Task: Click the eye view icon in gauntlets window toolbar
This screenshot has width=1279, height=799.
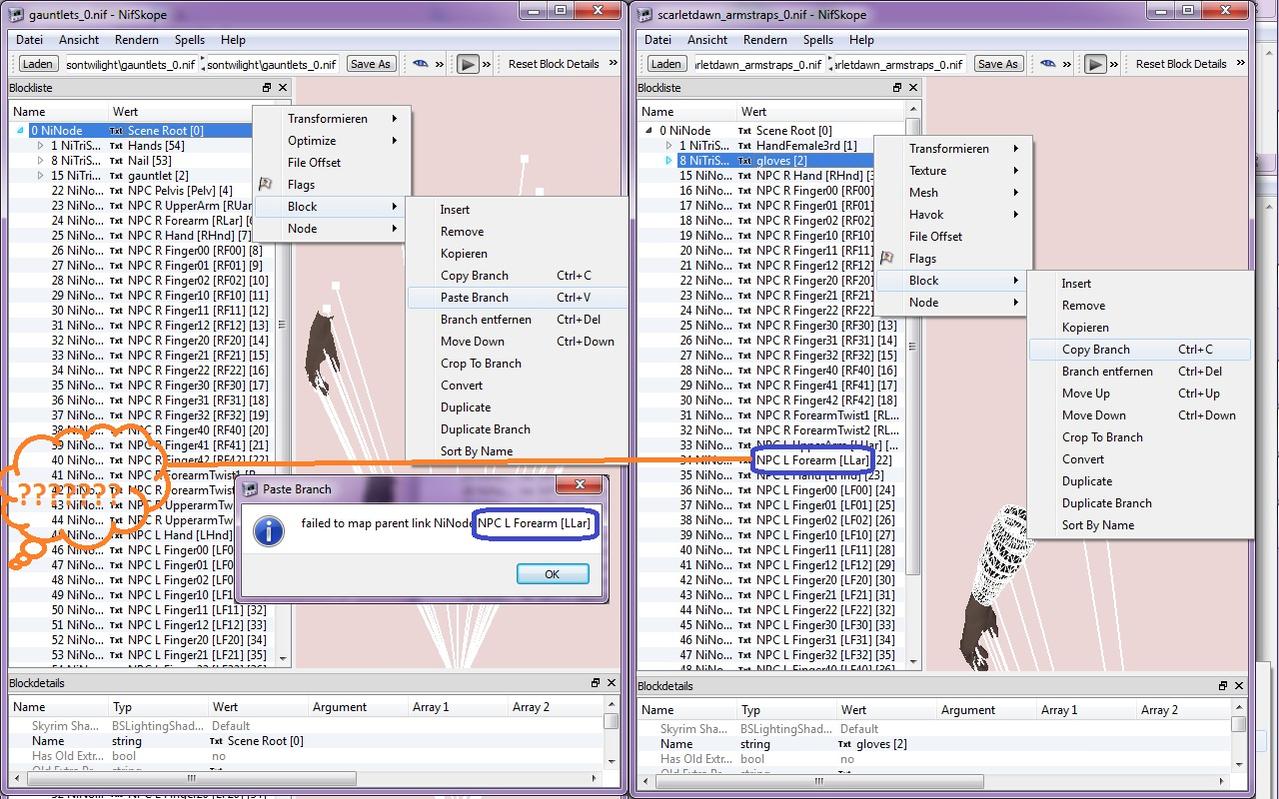Action: [420, 64]
